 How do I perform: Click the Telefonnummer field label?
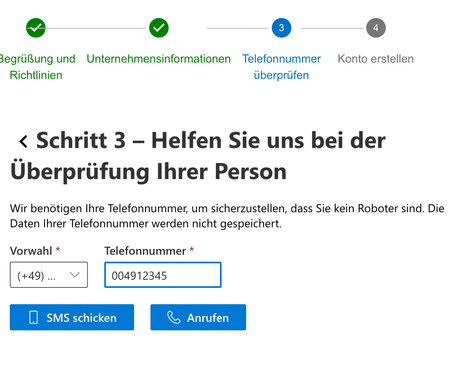(145, 251)
